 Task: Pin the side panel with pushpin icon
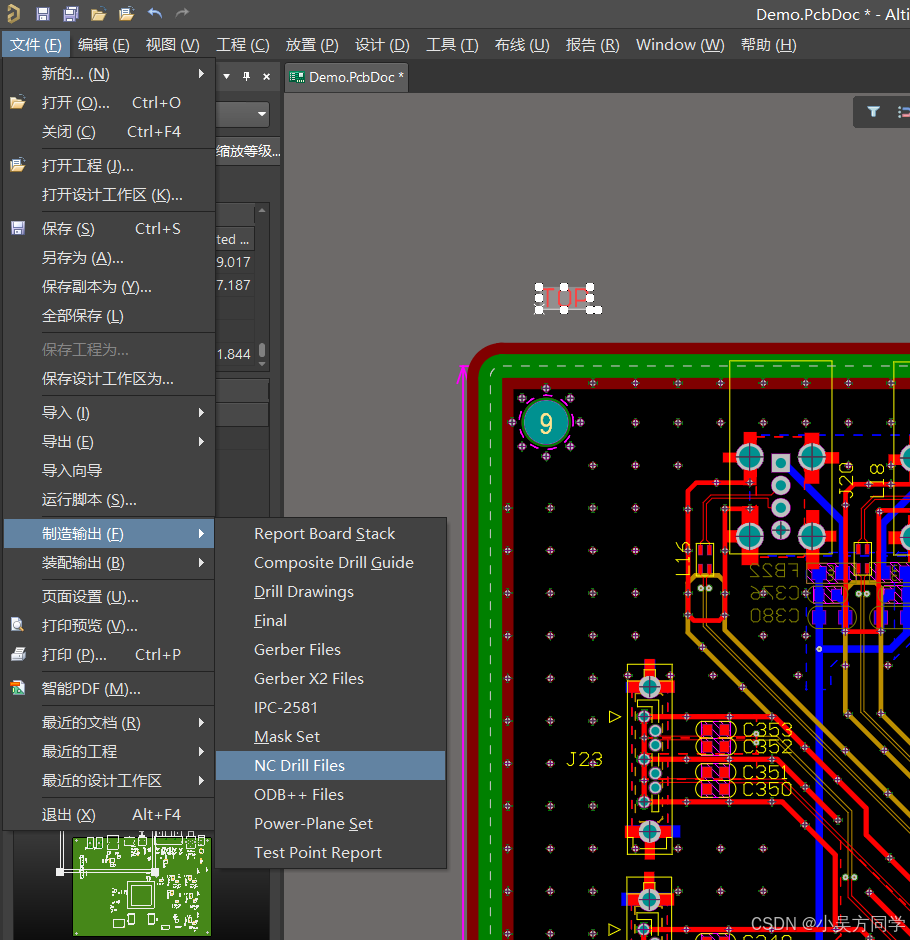(246, 76)
